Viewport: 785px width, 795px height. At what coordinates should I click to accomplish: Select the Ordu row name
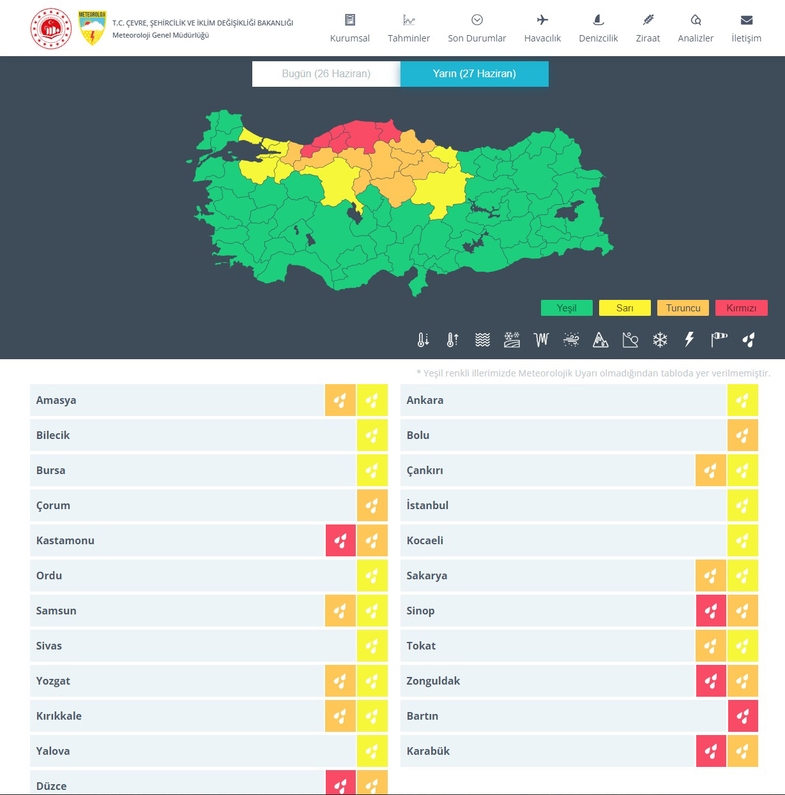pyautogui.click(x=49, y=575)
